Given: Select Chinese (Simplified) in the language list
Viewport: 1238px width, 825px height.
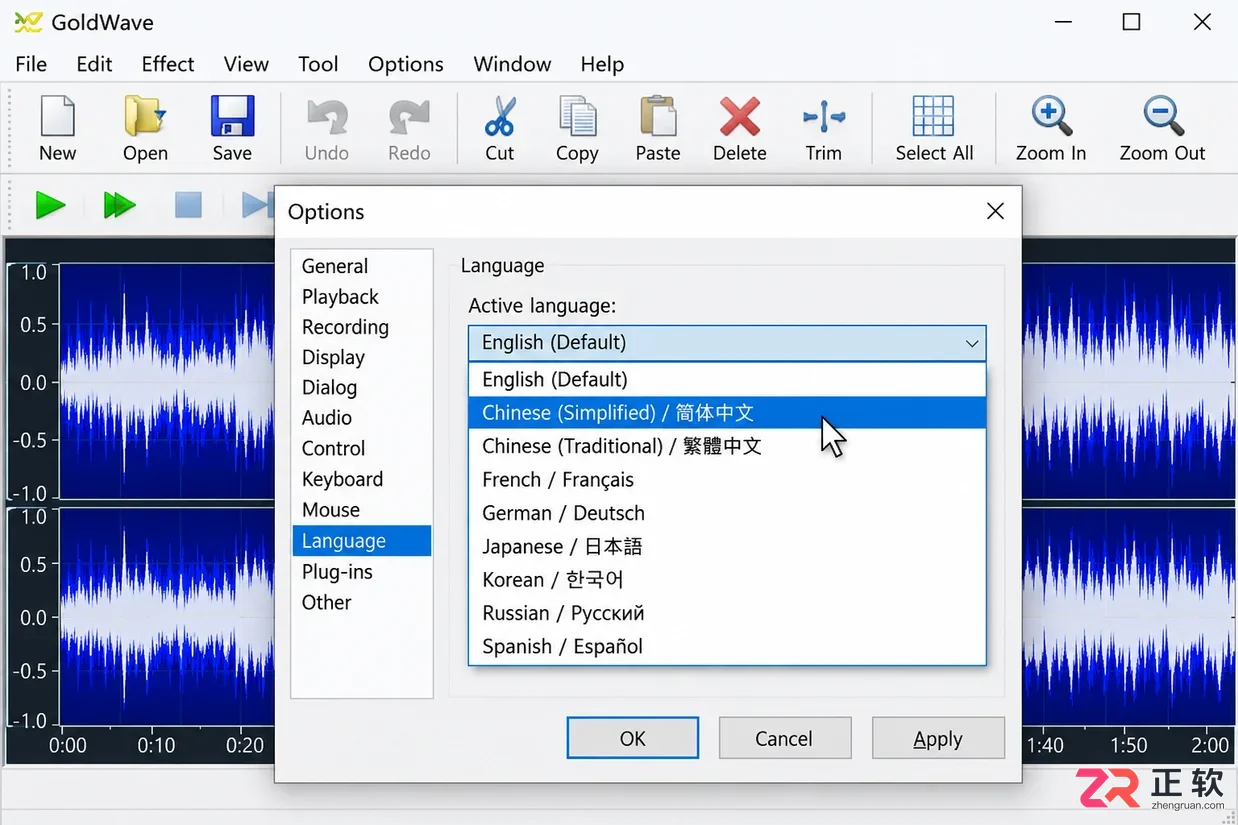Looking at the screenshot, I should (727, 413).
